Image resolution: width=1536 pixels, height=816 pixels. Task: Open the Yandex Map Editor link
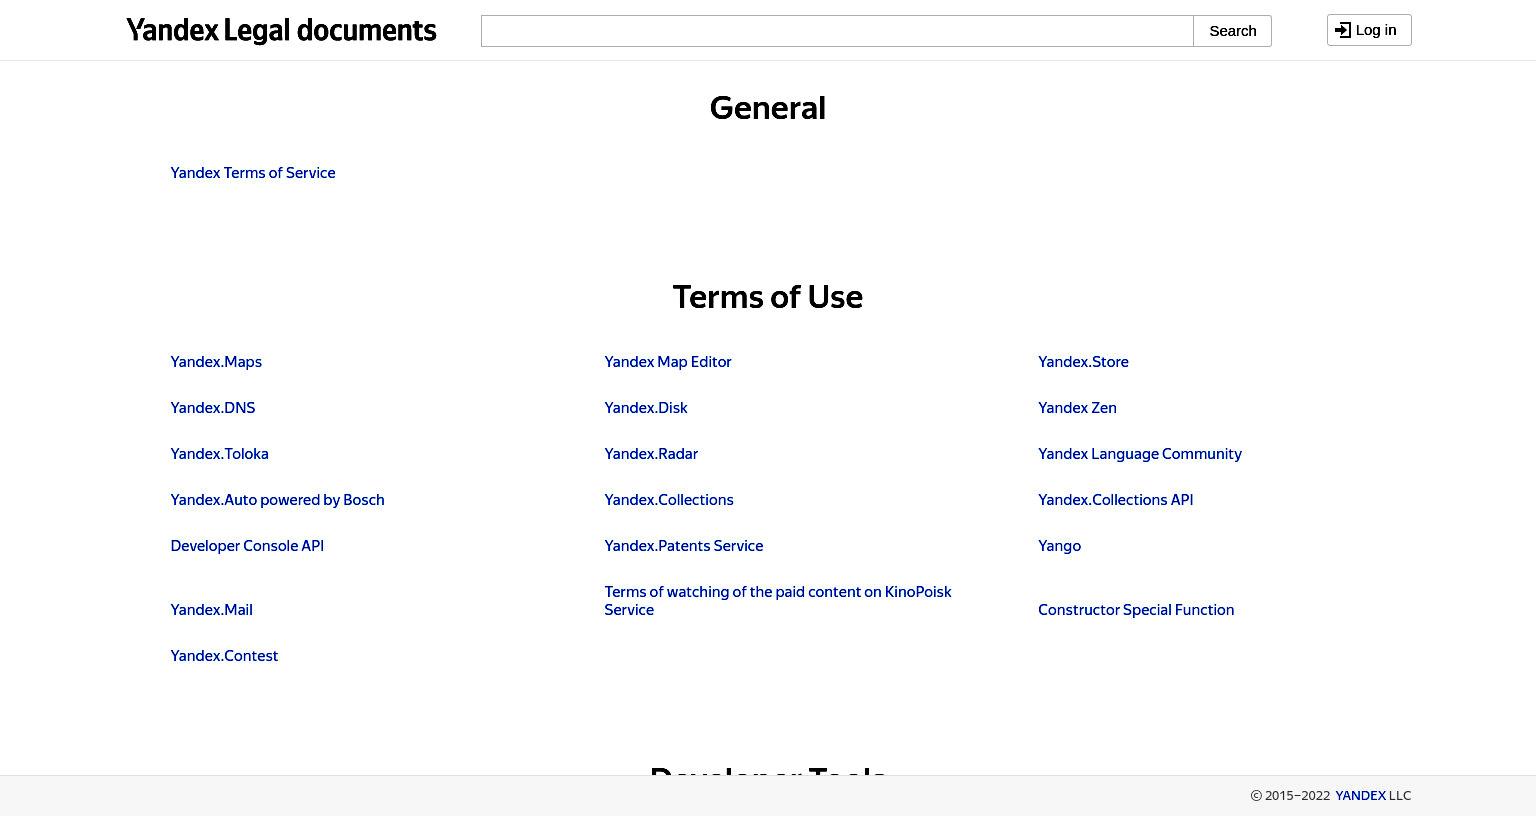[x=668, y=362]
